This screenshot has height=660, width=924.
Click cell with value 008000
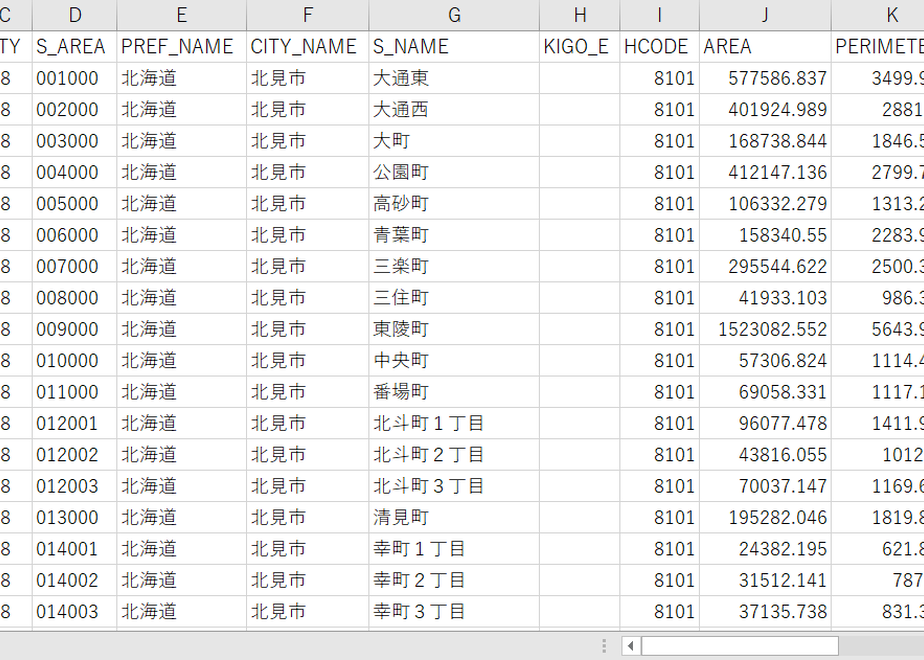click(75, 298)
